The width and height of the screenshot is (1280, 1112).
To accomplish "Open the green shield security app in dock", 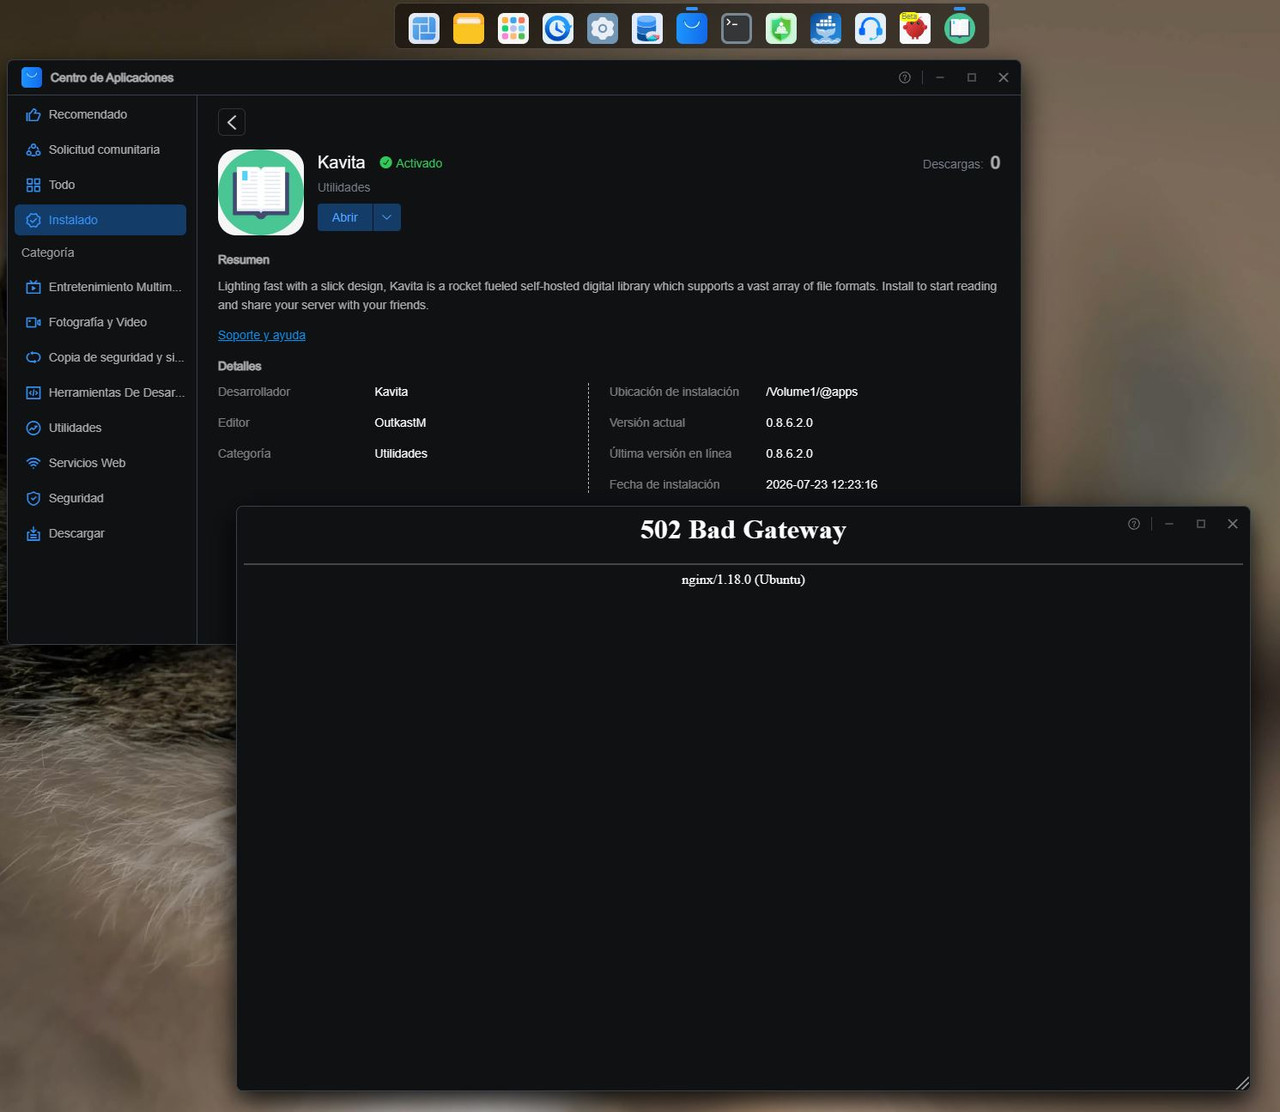I will [781, 28].
